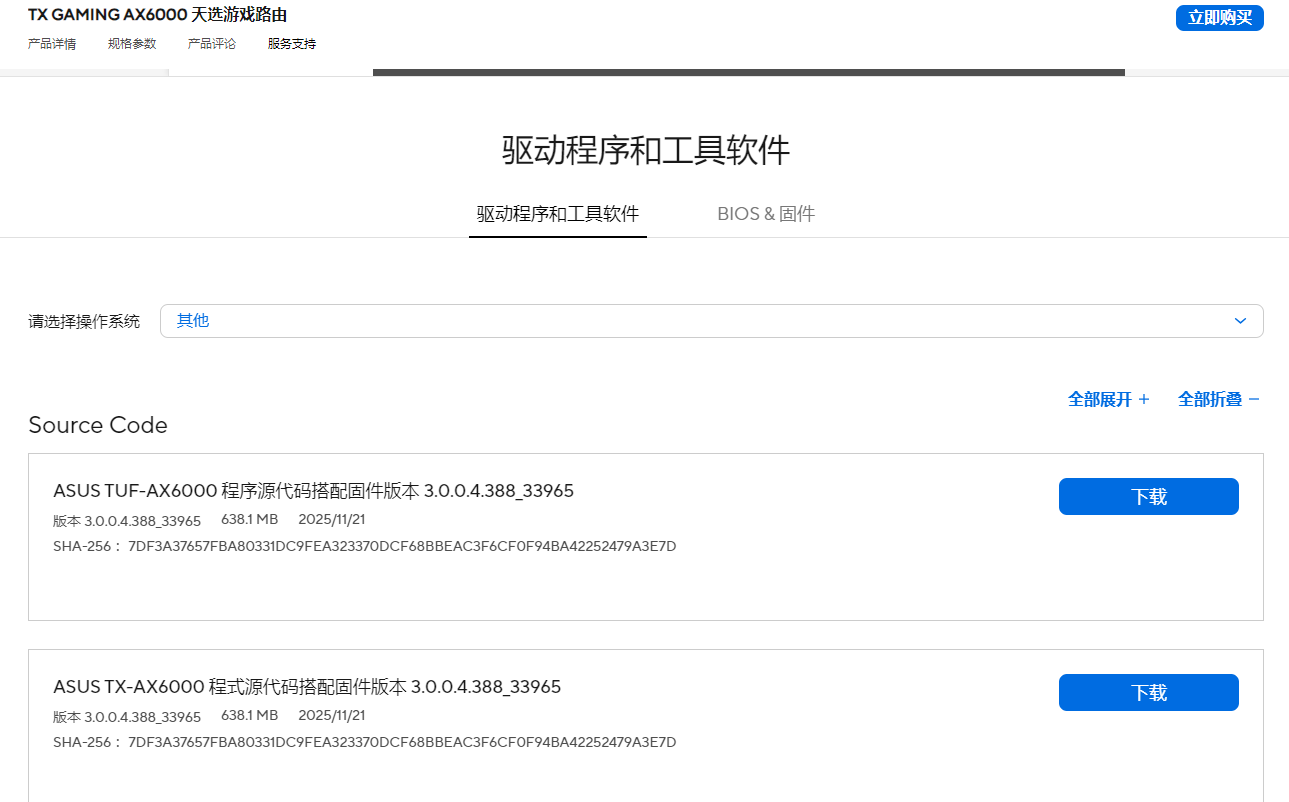This screenshot has height=802, width=1289.
Task: Switch to the BIOS & 固件 tab
Action: point(766,213)
